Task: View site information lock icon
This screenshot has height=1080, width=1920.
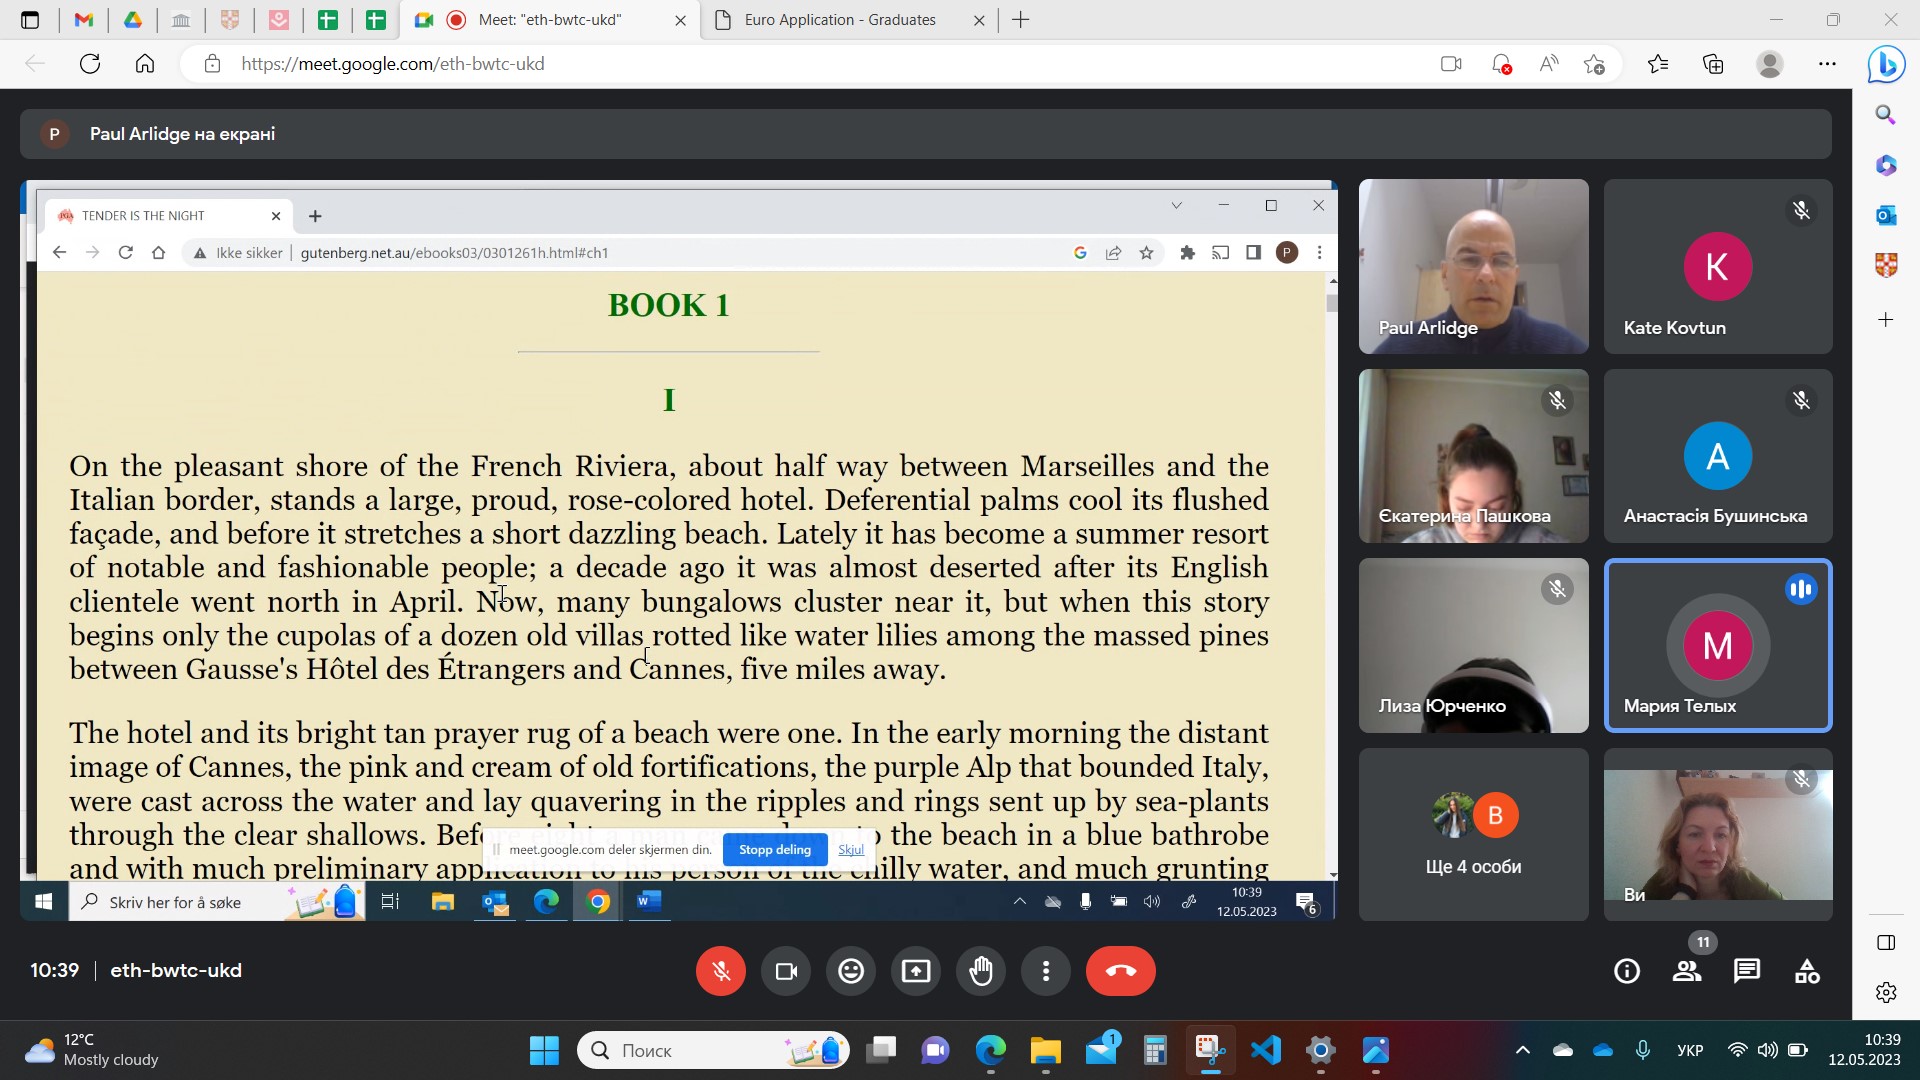Action: pos(212,64)
